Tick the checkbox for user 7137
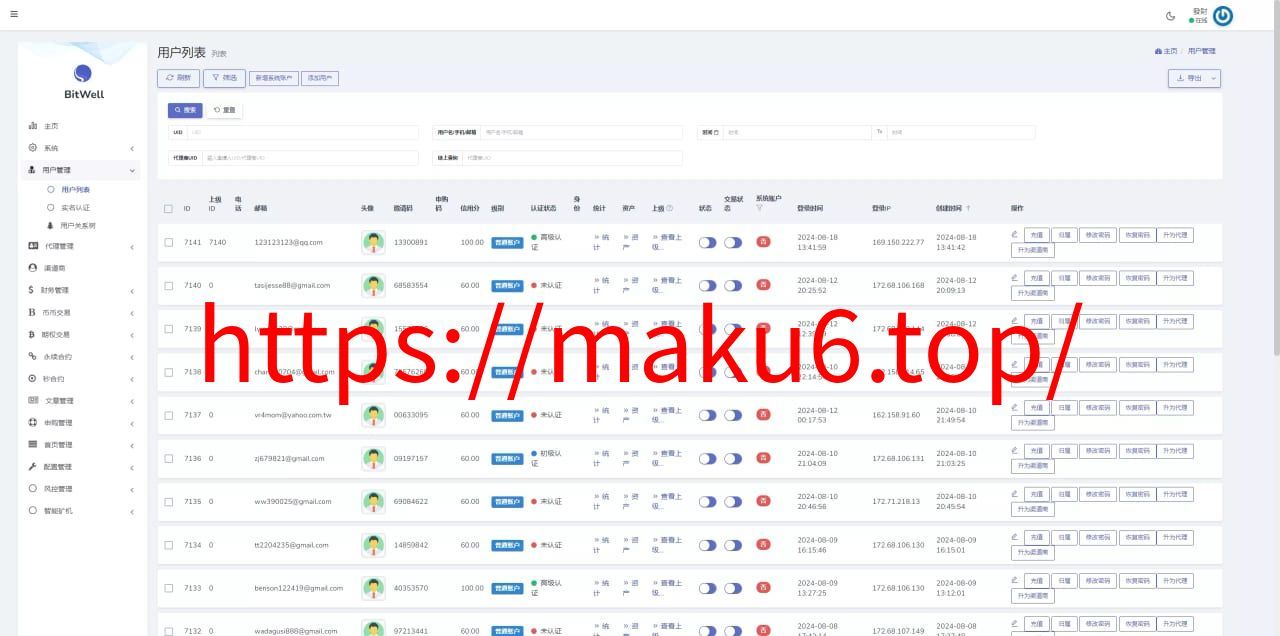Image resolution: width=1280 pixels, height=636 pixels. point(168,415)
